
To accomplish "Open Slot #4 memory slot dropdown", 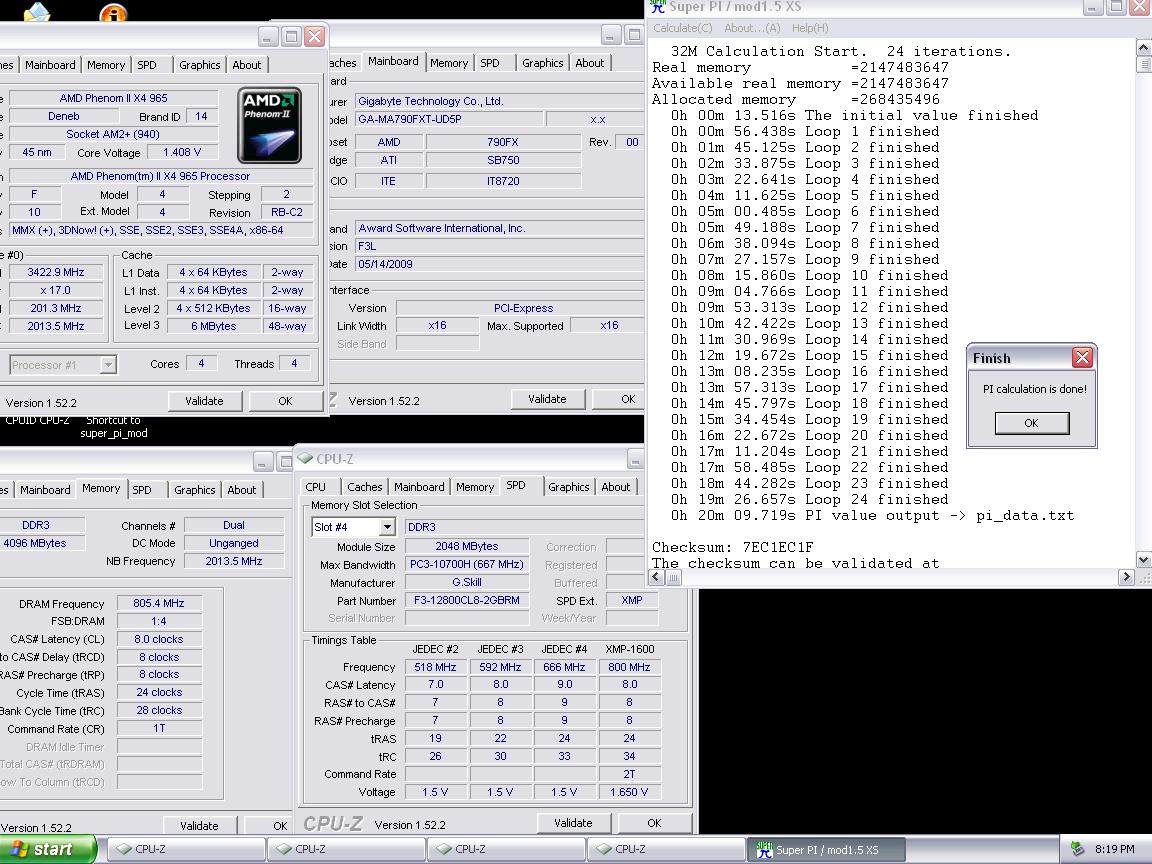I will 387,527.
